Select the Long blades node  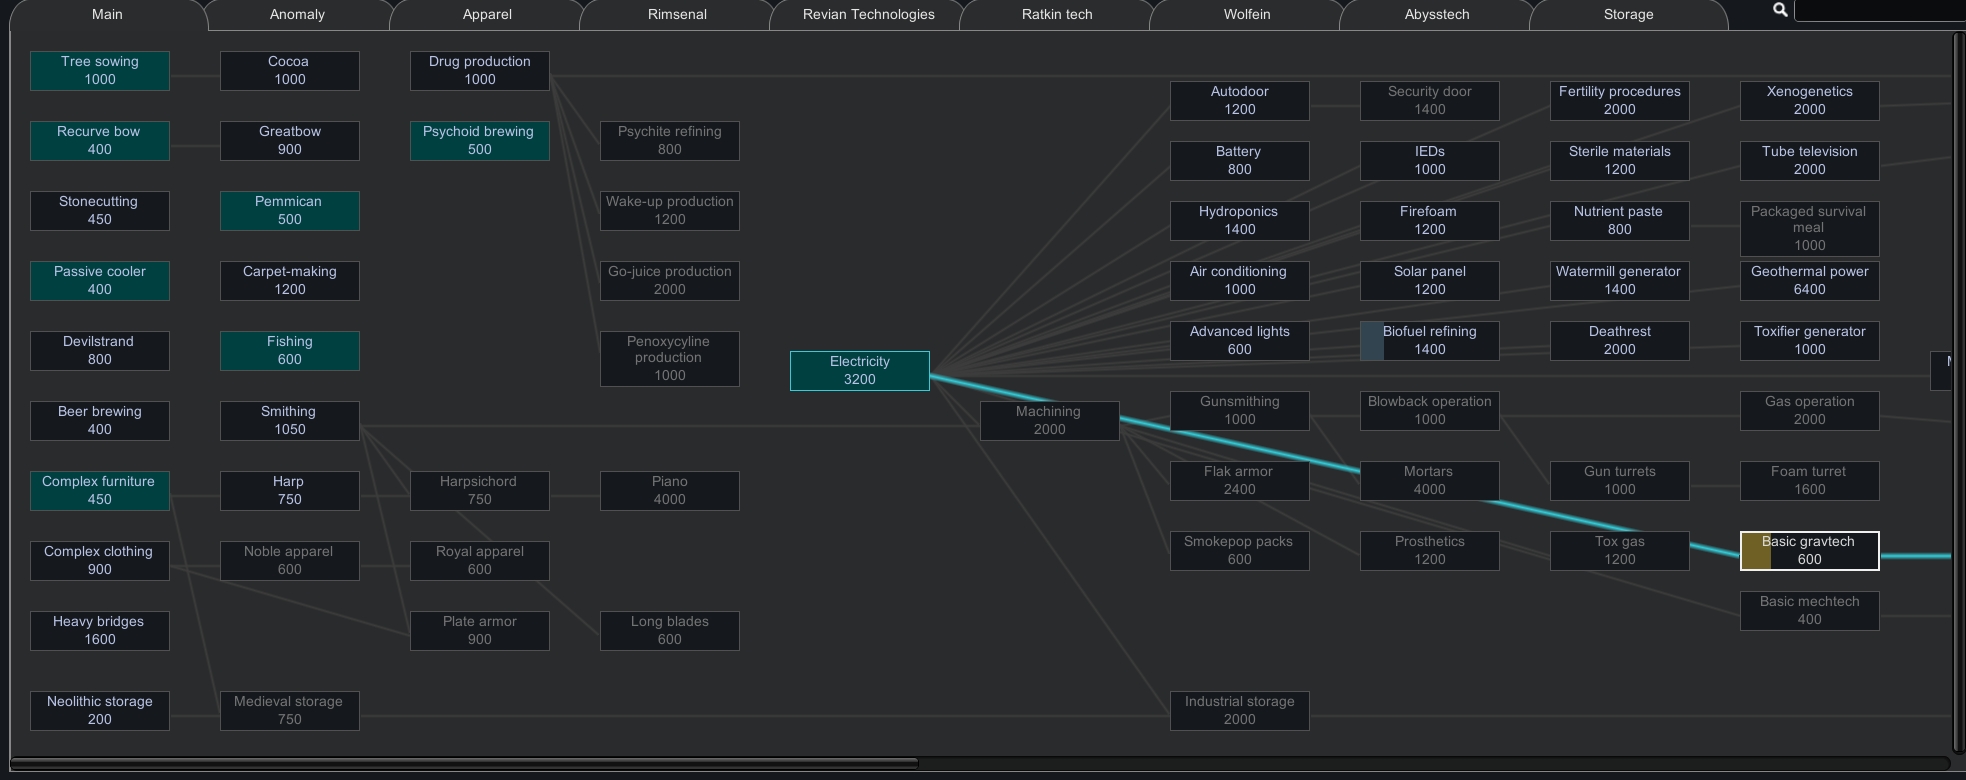tap(670, 631)
